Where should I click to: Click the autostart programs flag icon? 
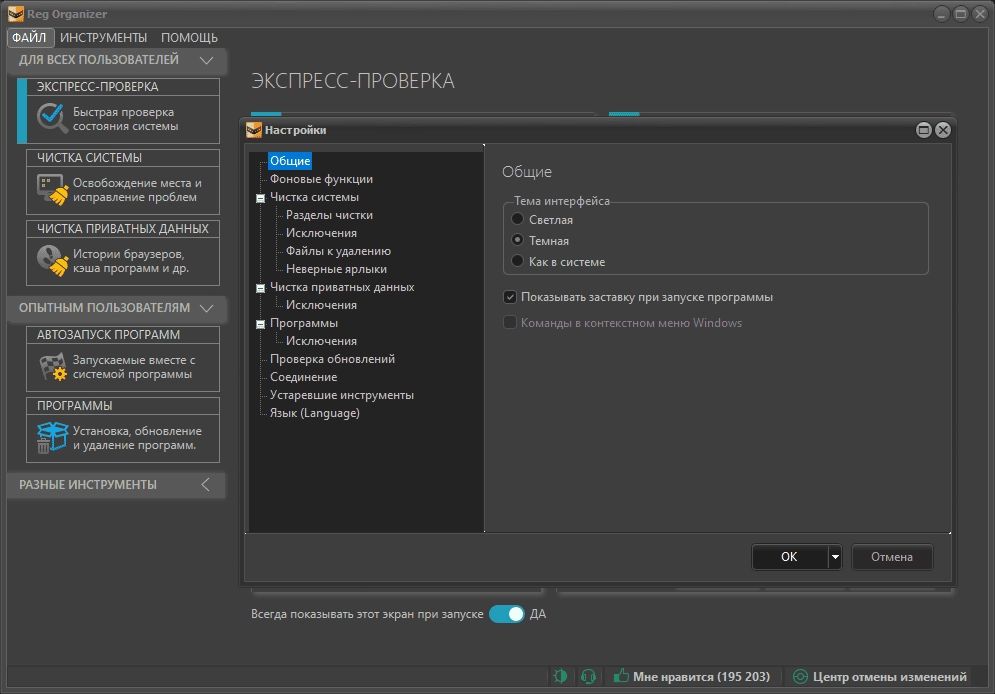click(x=53, y=367)
